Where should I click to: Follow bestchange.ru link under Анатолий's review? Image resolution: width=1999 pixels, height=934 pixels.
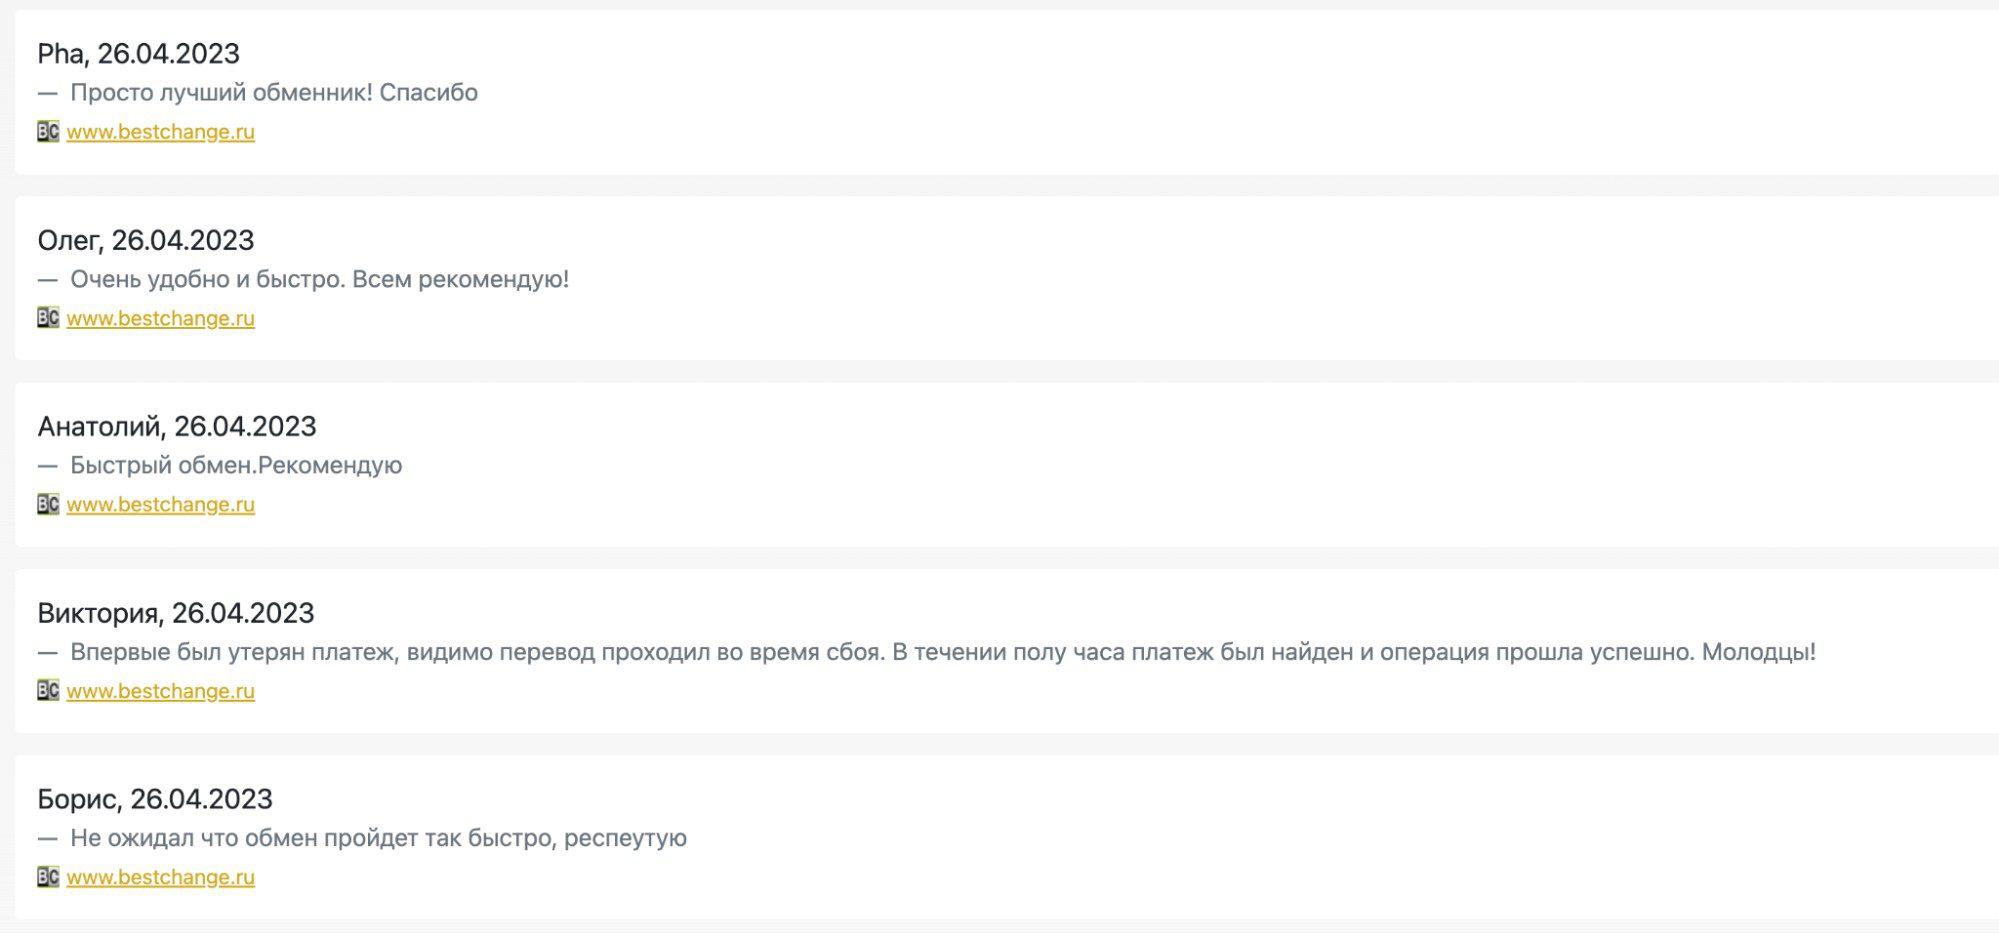161,505
